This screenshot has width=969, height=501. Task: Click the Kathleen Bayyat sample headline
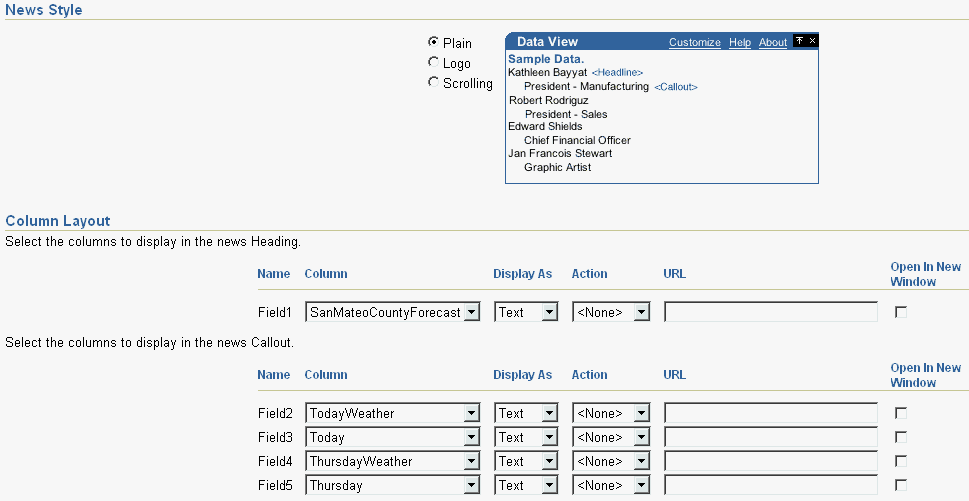(548, 72)
